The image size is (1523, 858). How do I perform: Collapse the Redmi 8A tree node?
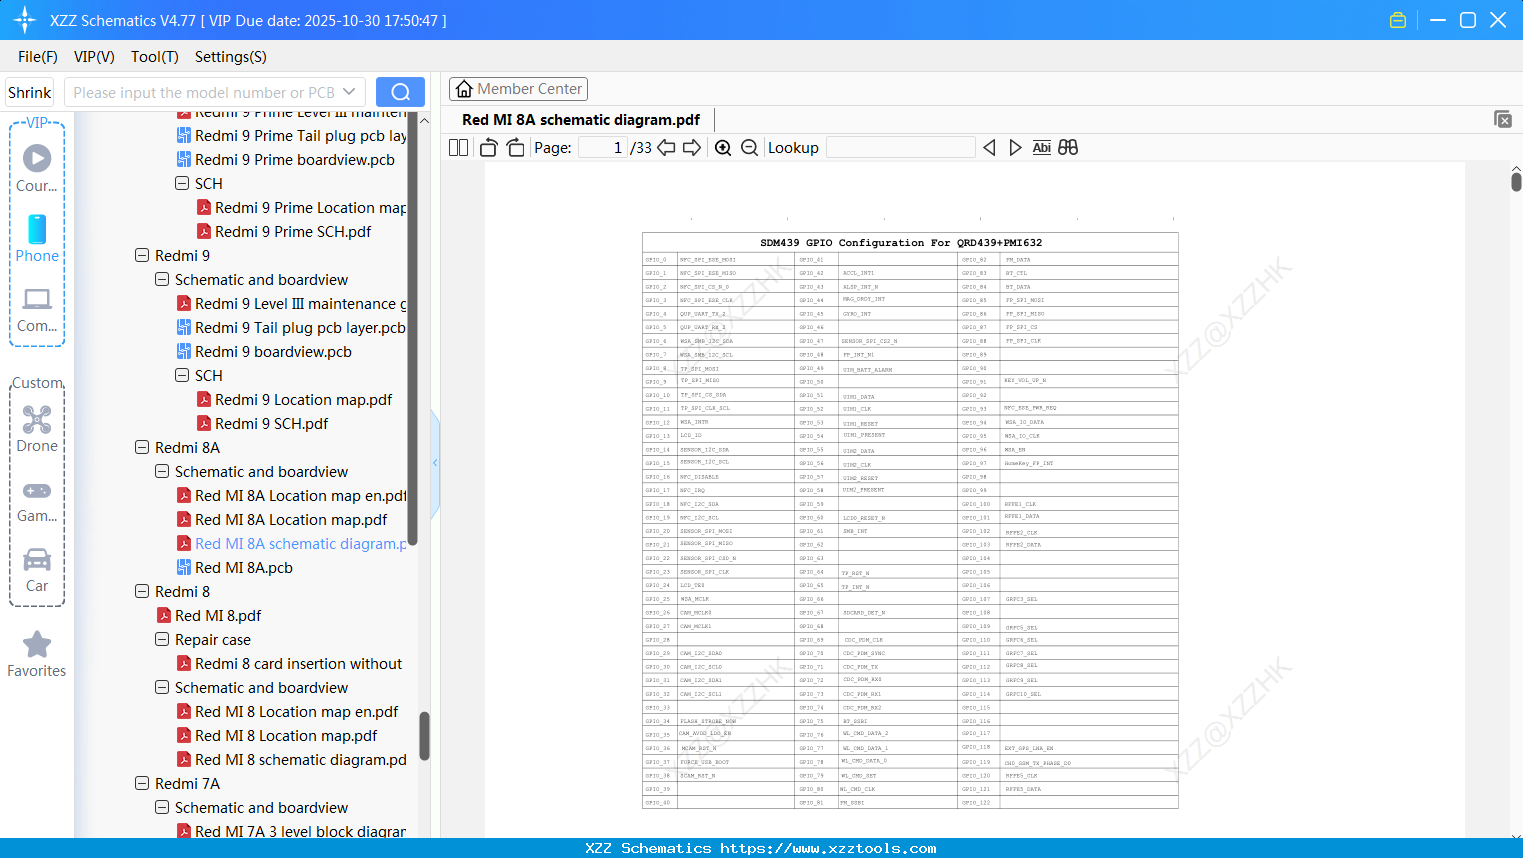[x=142, y=448]
